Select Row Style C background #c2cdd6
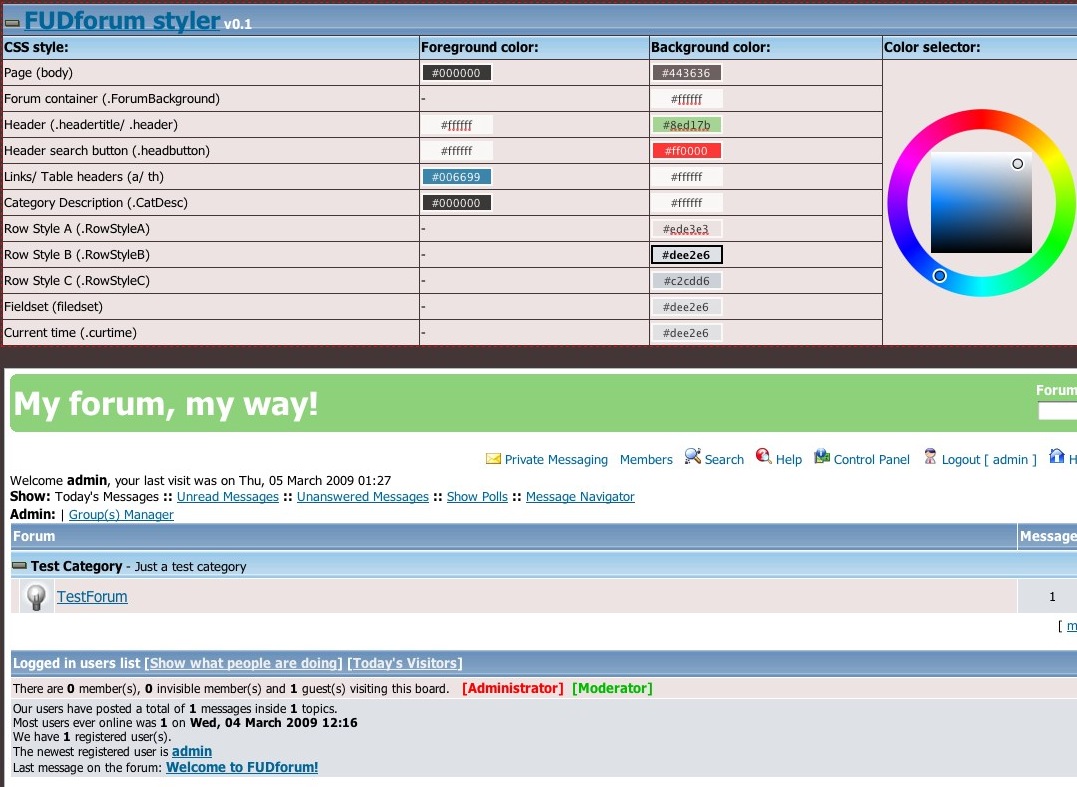Viewport: 1077px width, 787px height. (686, 281)
